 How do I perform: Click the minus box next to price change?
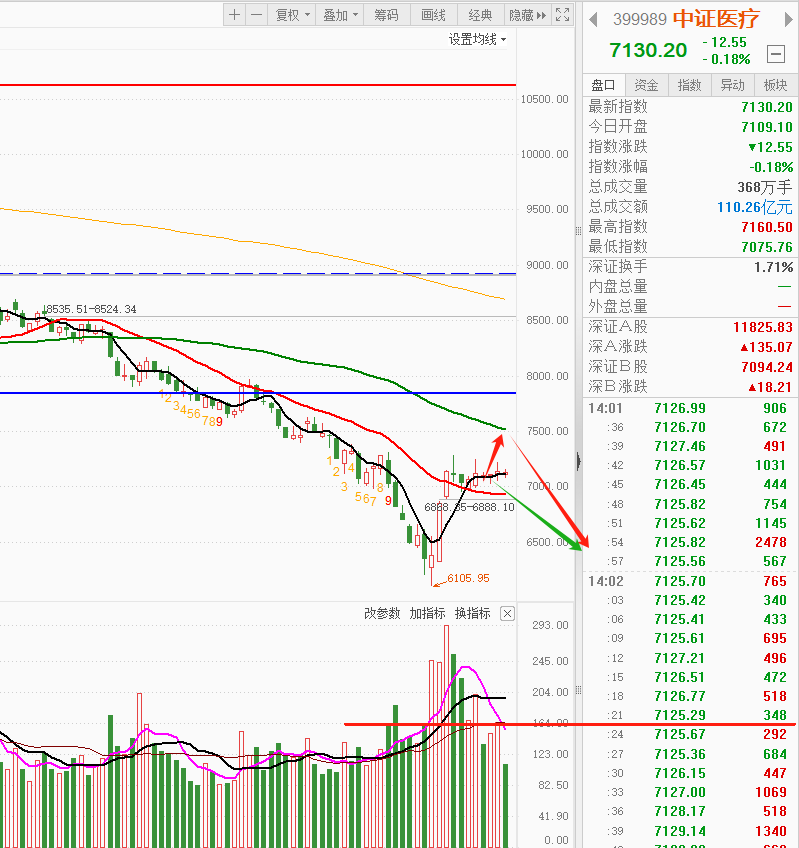tap(776, 53)
